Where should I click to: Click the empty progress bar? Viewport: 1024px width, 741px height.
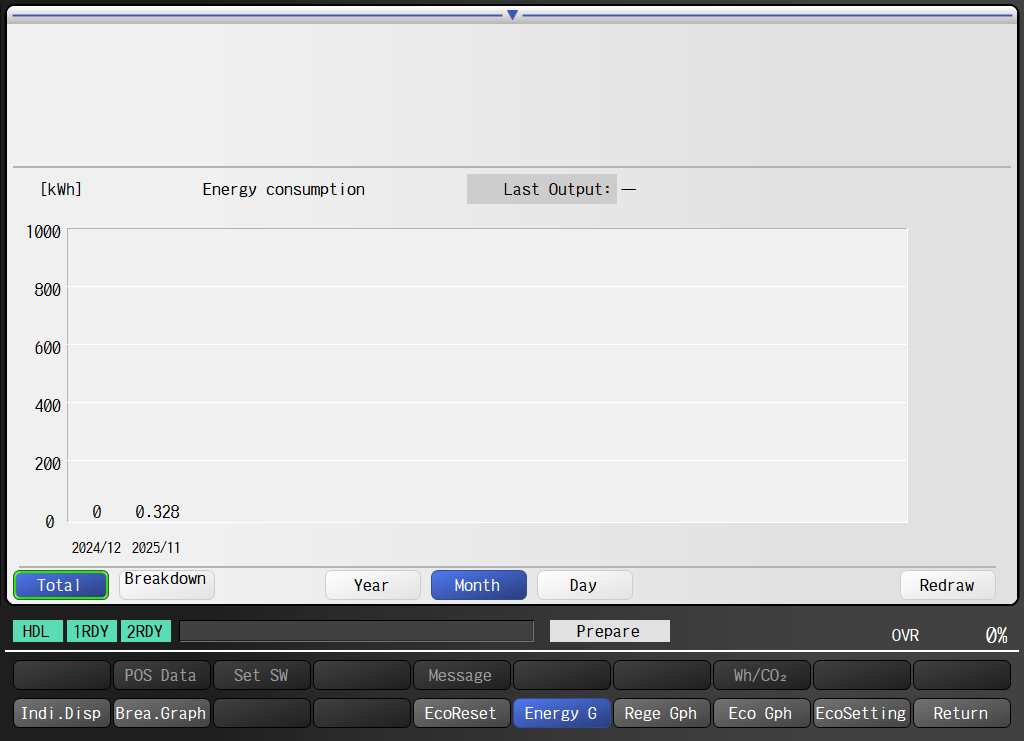point(356,631)
